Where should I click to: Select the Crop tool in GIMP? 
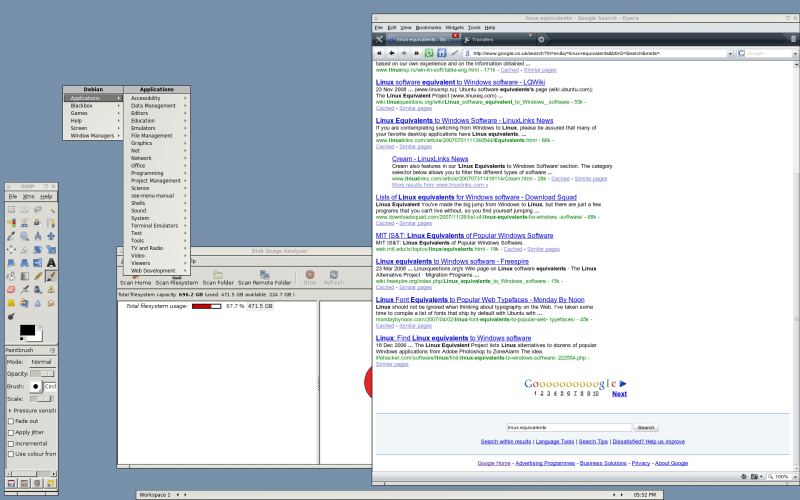click(24, 249)
